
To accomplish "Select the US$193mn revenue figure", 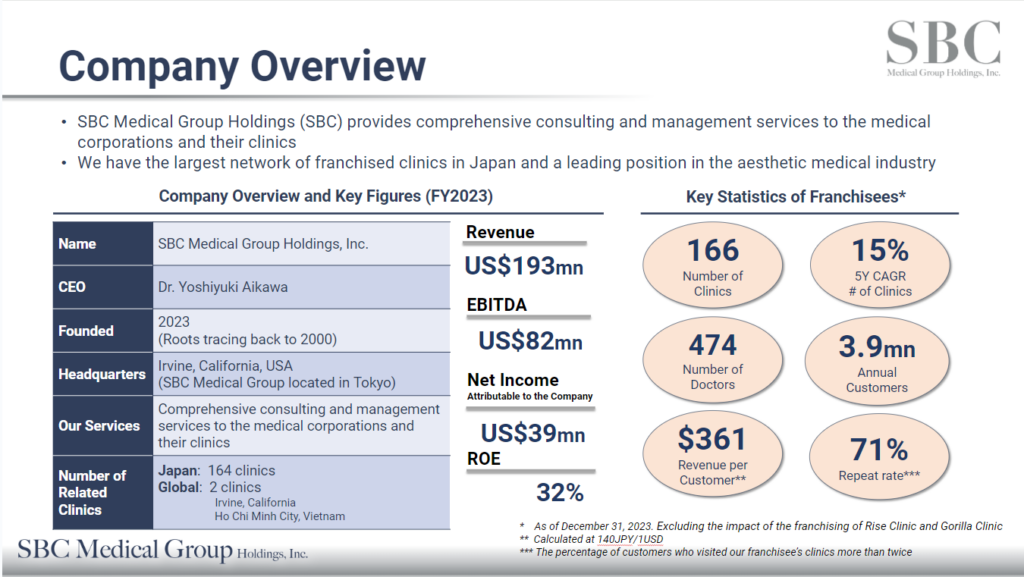I will 524,266.
